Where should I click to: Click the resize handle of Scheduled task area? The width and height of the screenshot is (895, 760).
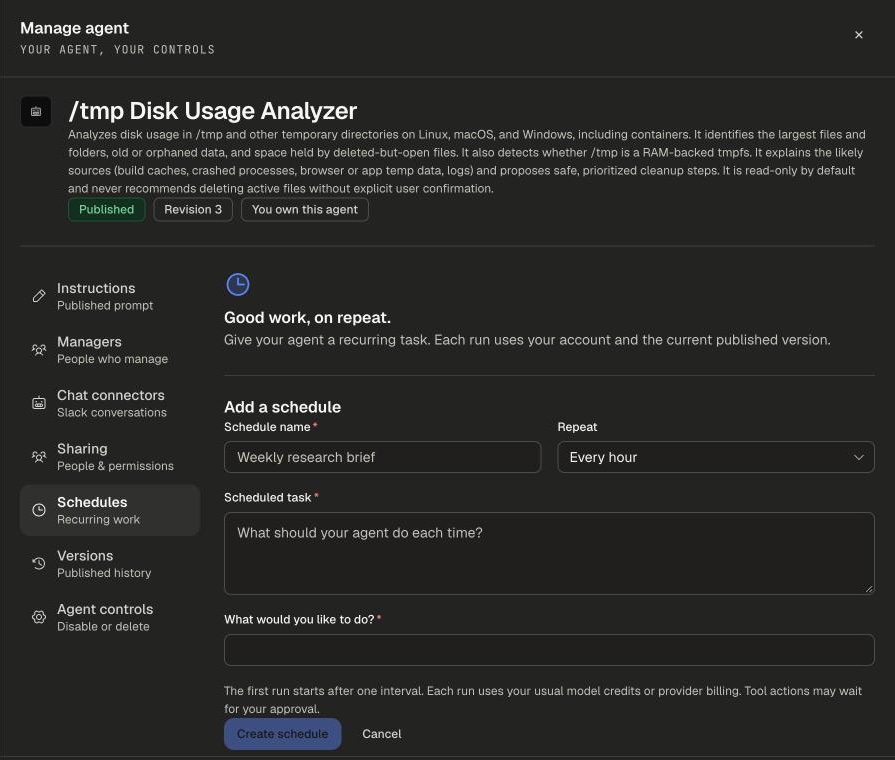tap(869, 589)
